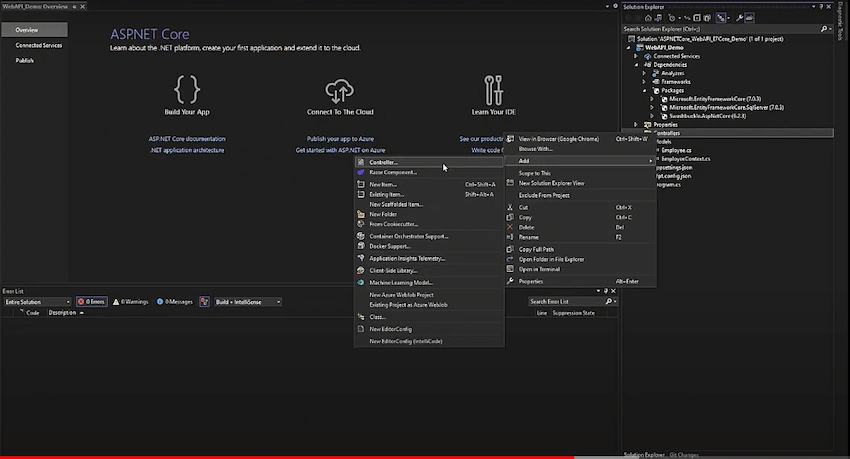This screenshot has height=459, width=850.
Task: Choose New Item... menu entry
Action: [x=429, y=184]
